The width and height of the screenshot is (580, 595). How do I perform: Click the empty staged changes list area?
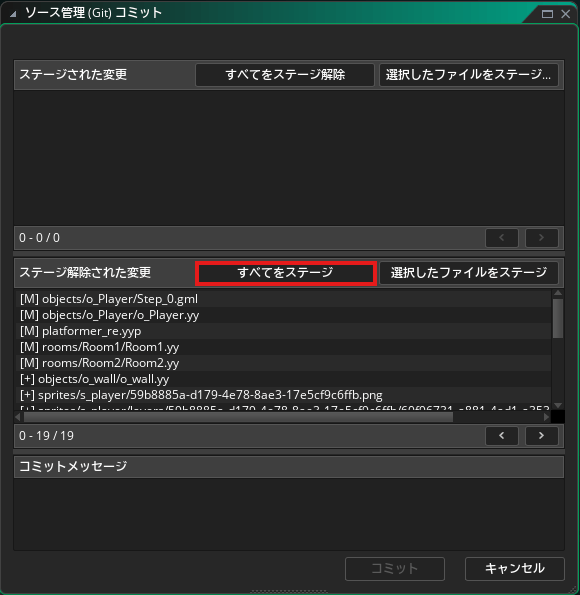pos(289,157)
